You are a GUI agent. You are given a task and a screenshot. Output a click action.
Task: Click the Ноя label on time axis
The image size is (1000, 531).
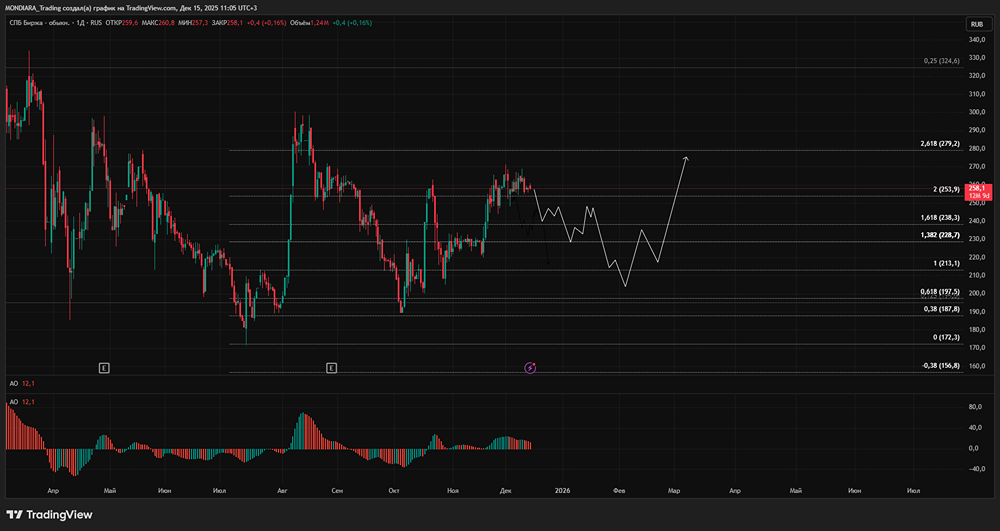(453, 491)
